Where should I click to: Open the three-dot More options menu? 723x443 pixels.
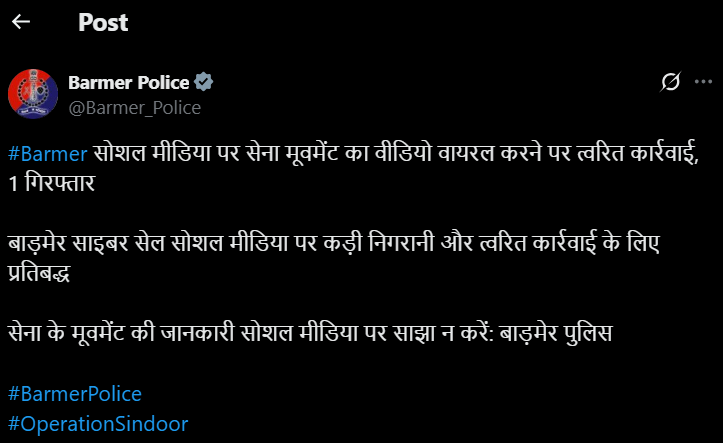[703, 84]
